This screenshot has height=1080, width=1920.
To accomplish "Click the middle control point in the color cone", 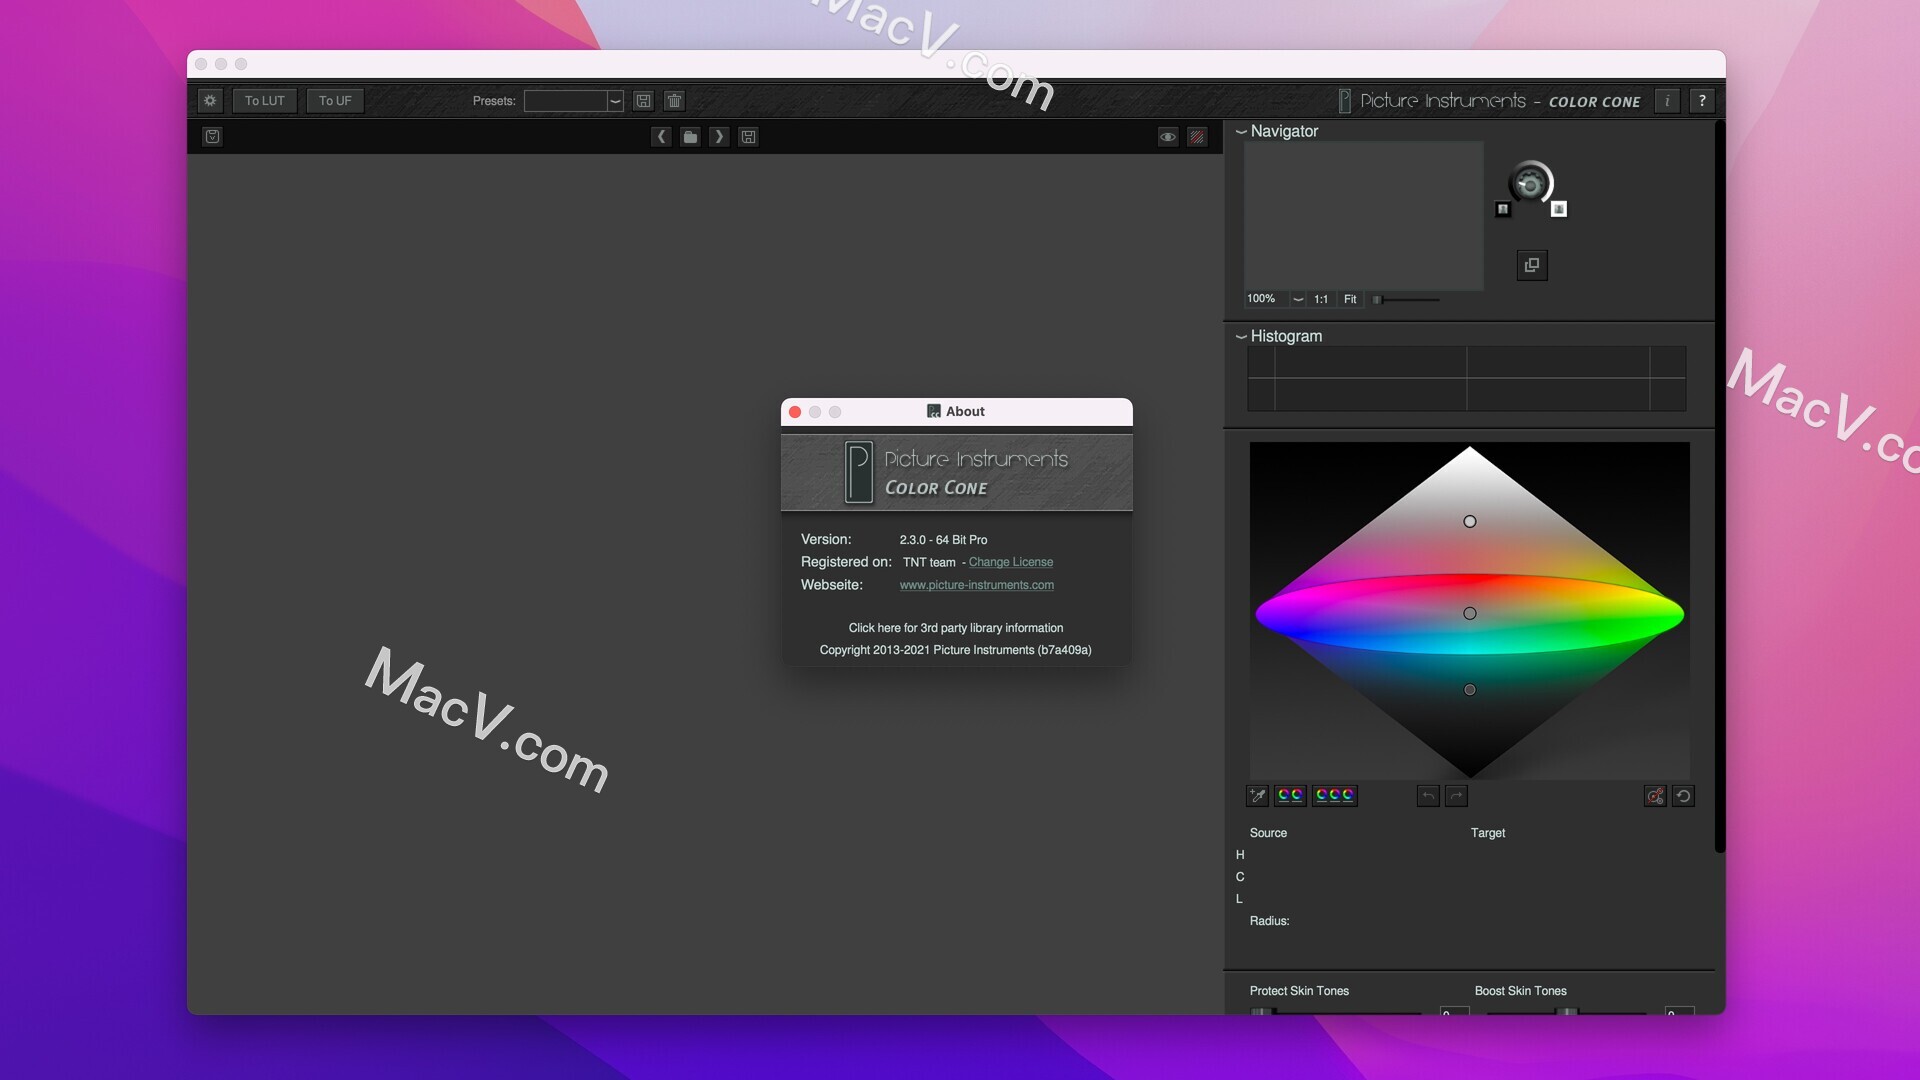I will point(1470,614).
